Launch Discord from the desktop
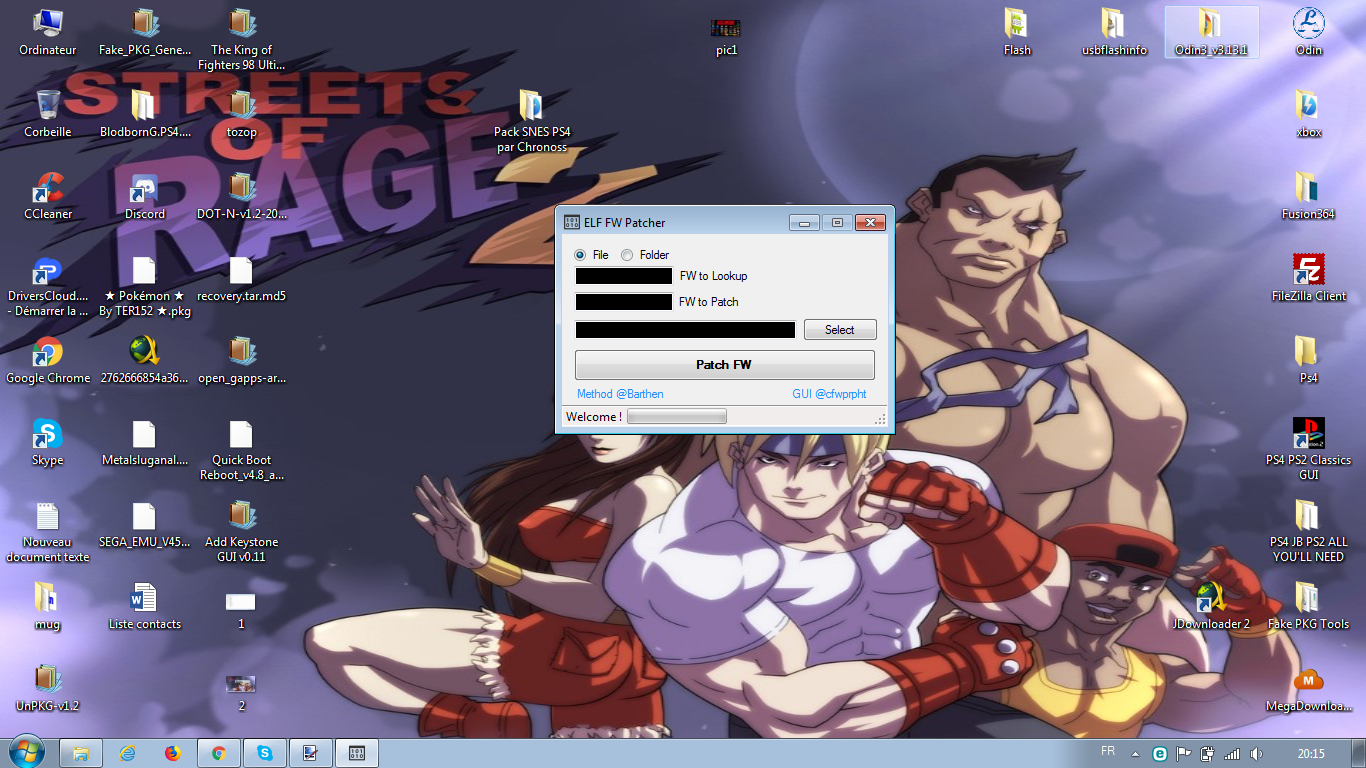The image size is (1366, 768). pyautogui.click(x=144, y=195)
